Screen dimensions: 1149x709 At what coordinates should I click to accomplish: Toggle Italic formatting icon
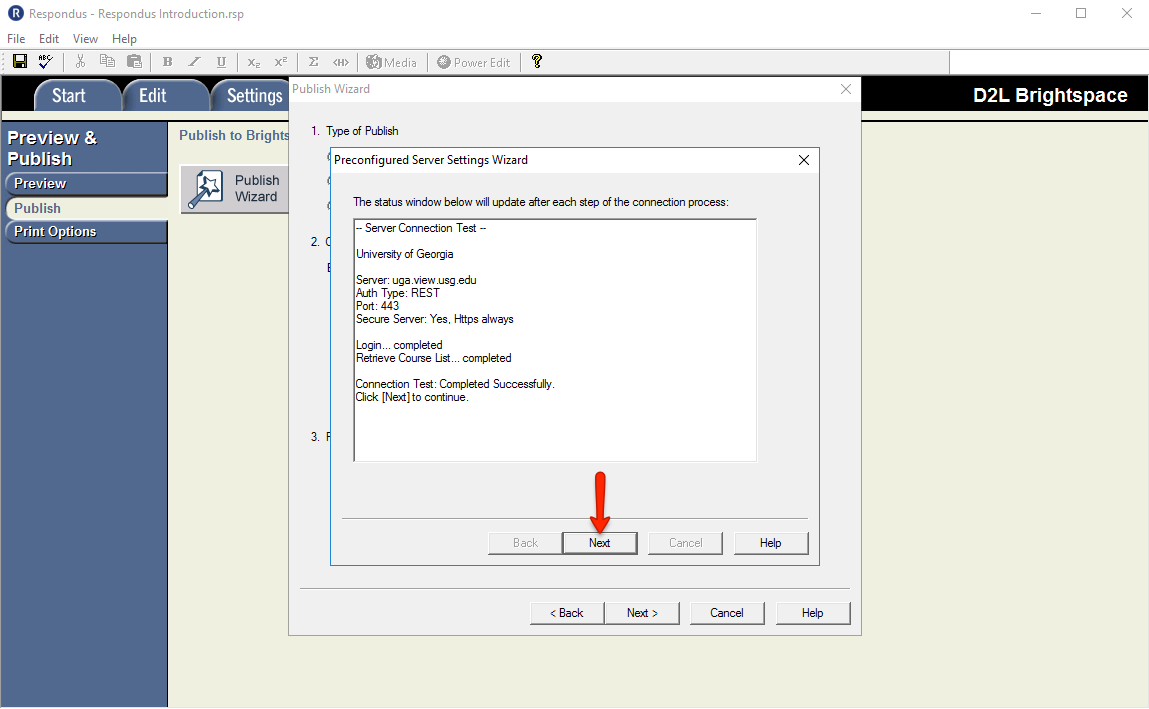194,62
